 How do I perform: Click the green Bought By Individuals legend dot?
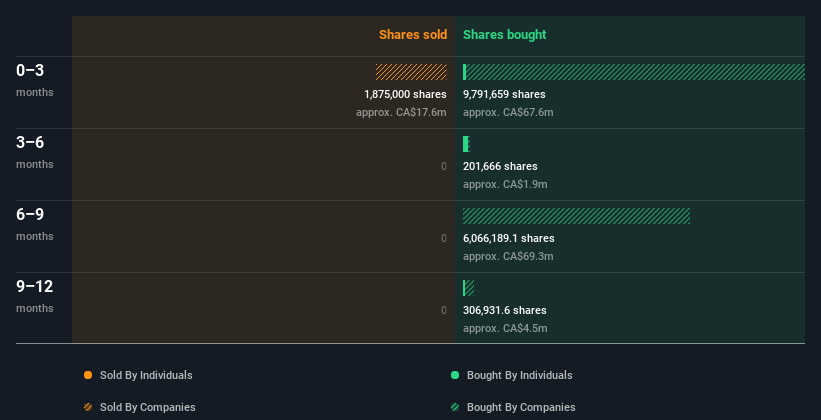(455, 375)
